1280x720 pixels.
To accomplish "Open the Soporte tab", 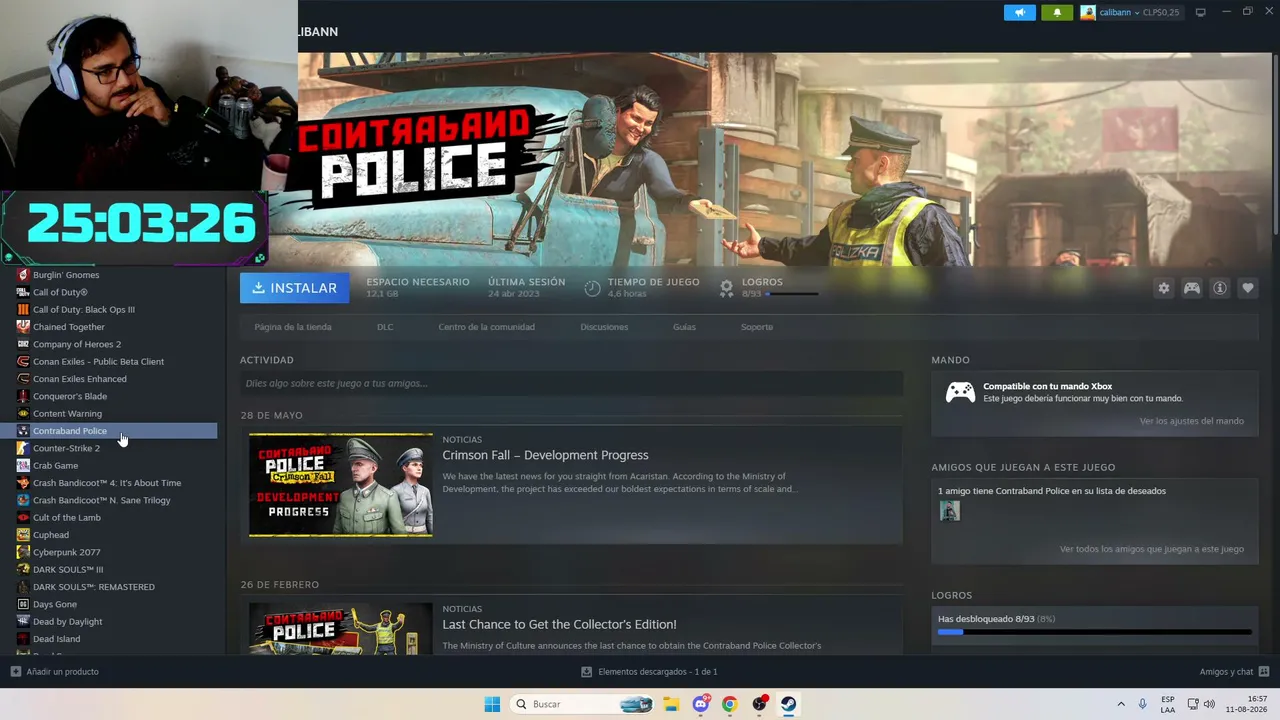I will point(757,327).
